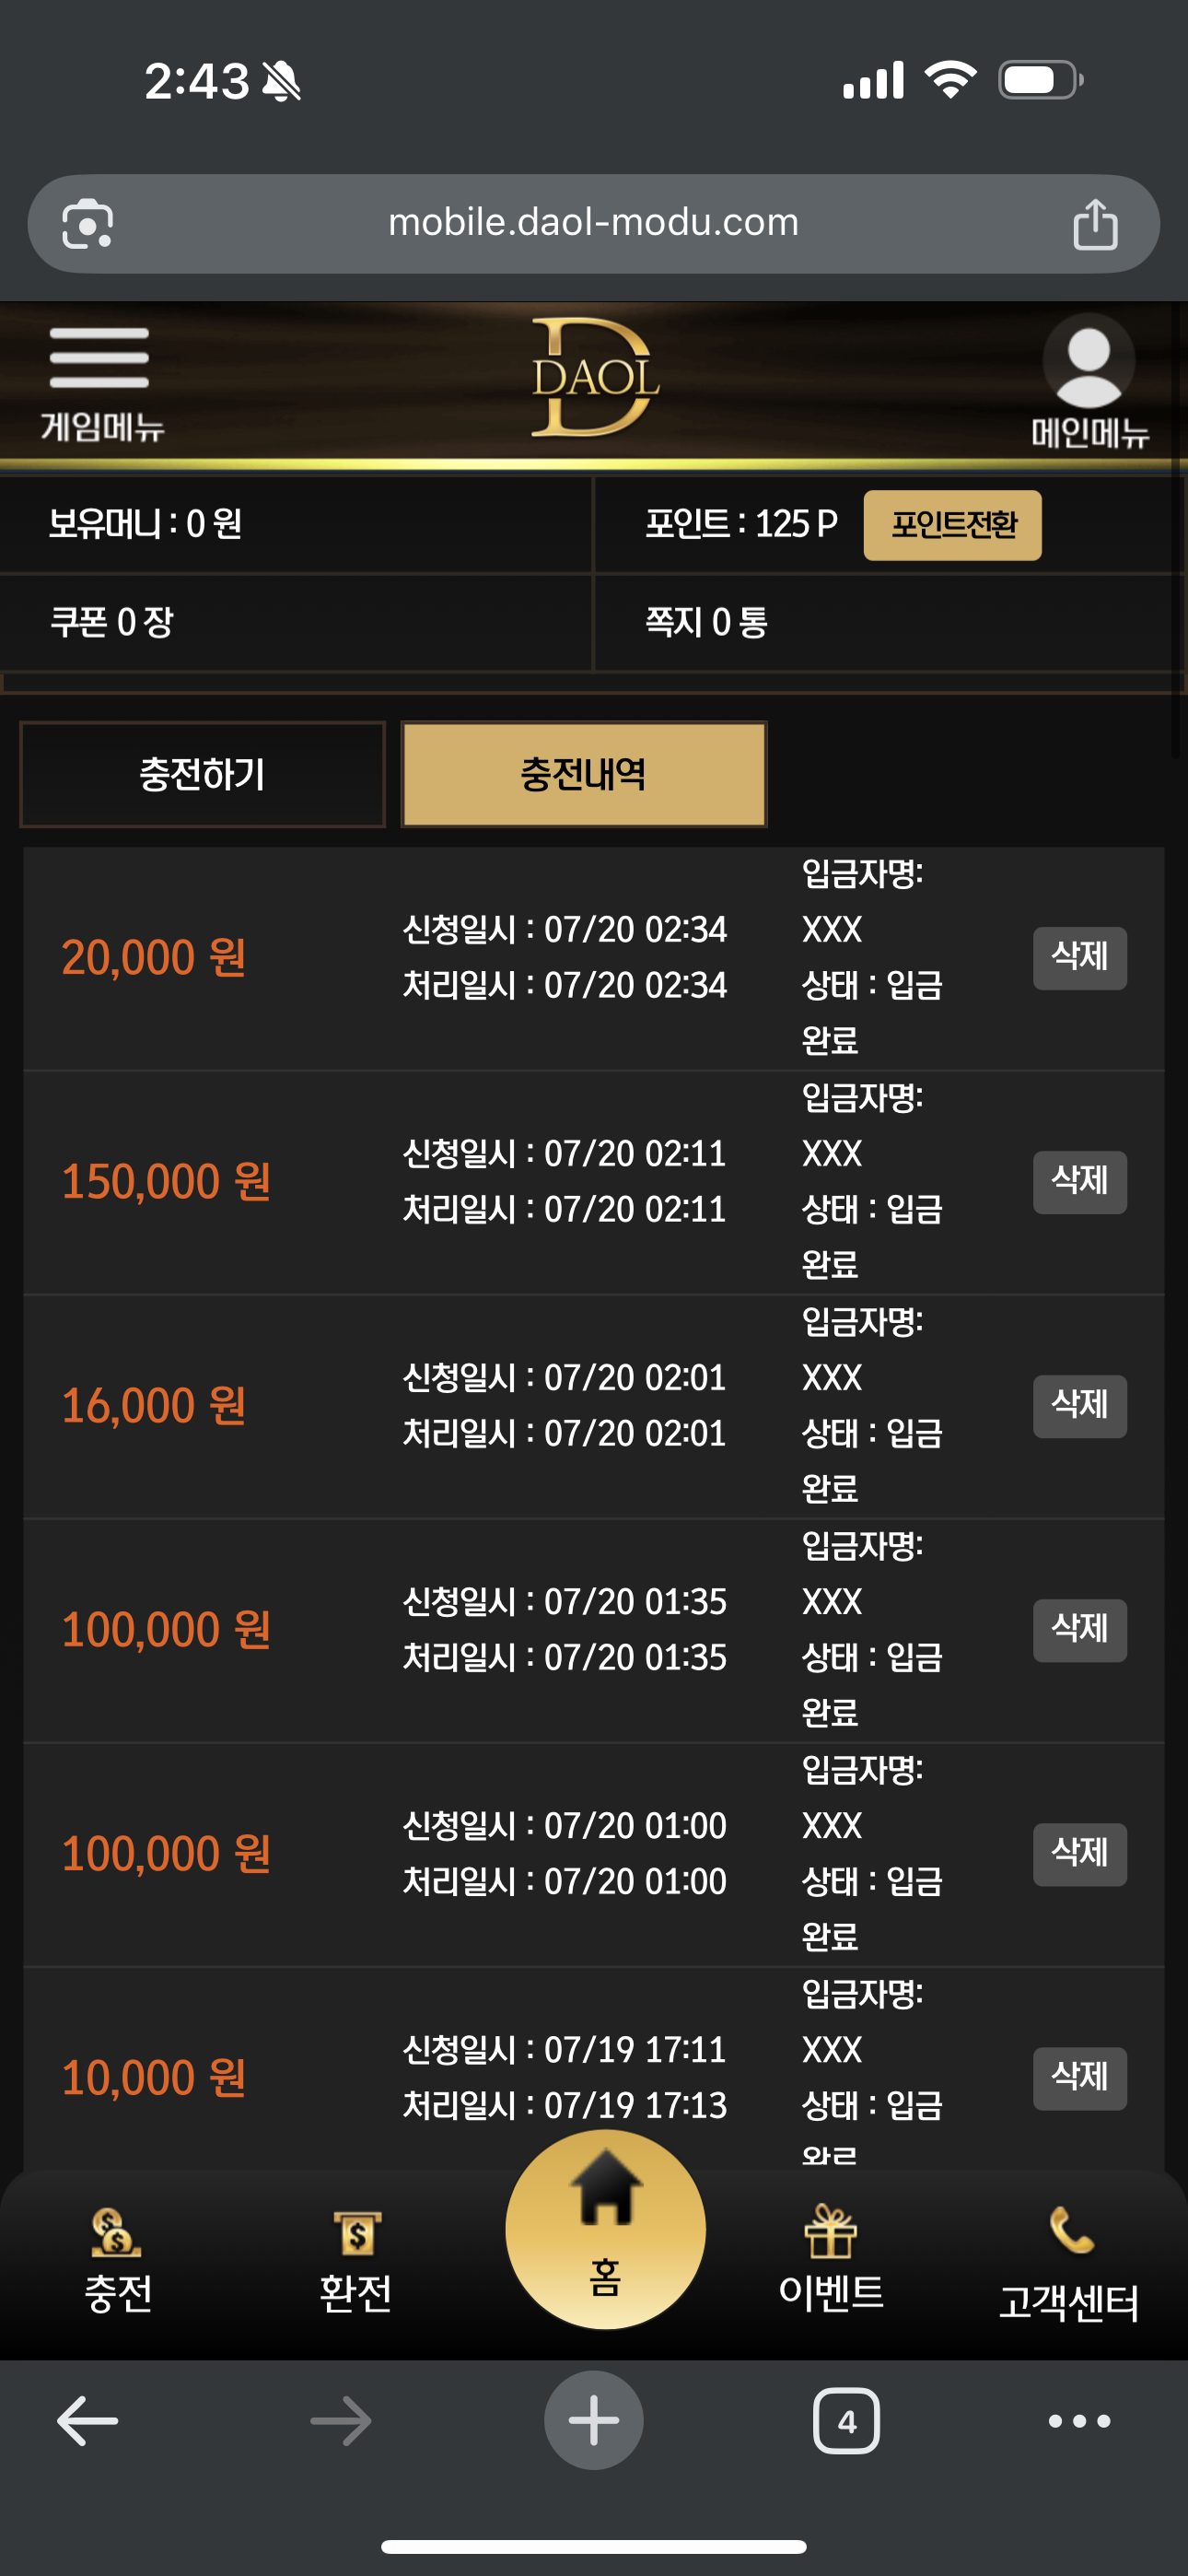Switch to the 충전하기 tab

(202, 774)
